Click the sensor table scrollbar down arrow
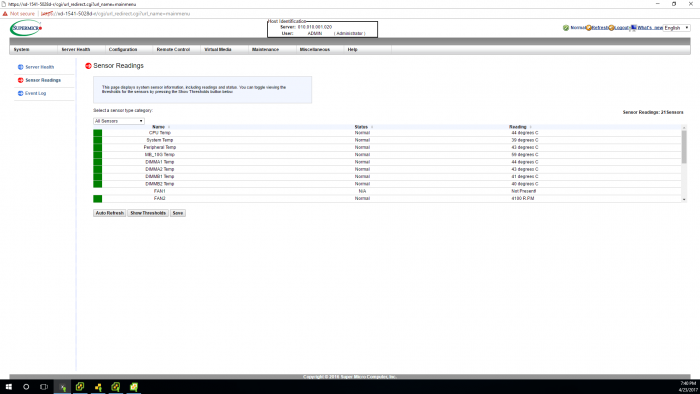700x394 pixels. 684,199
